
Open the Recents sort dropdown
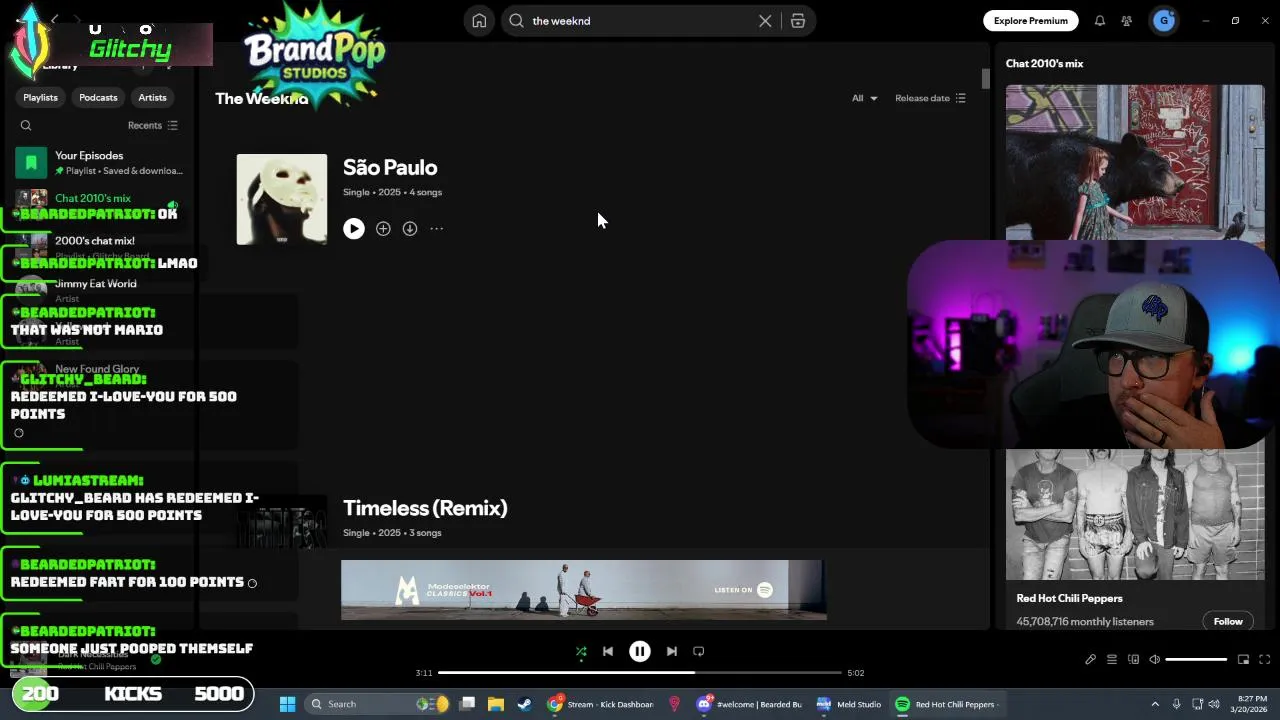tap(152, 125)
